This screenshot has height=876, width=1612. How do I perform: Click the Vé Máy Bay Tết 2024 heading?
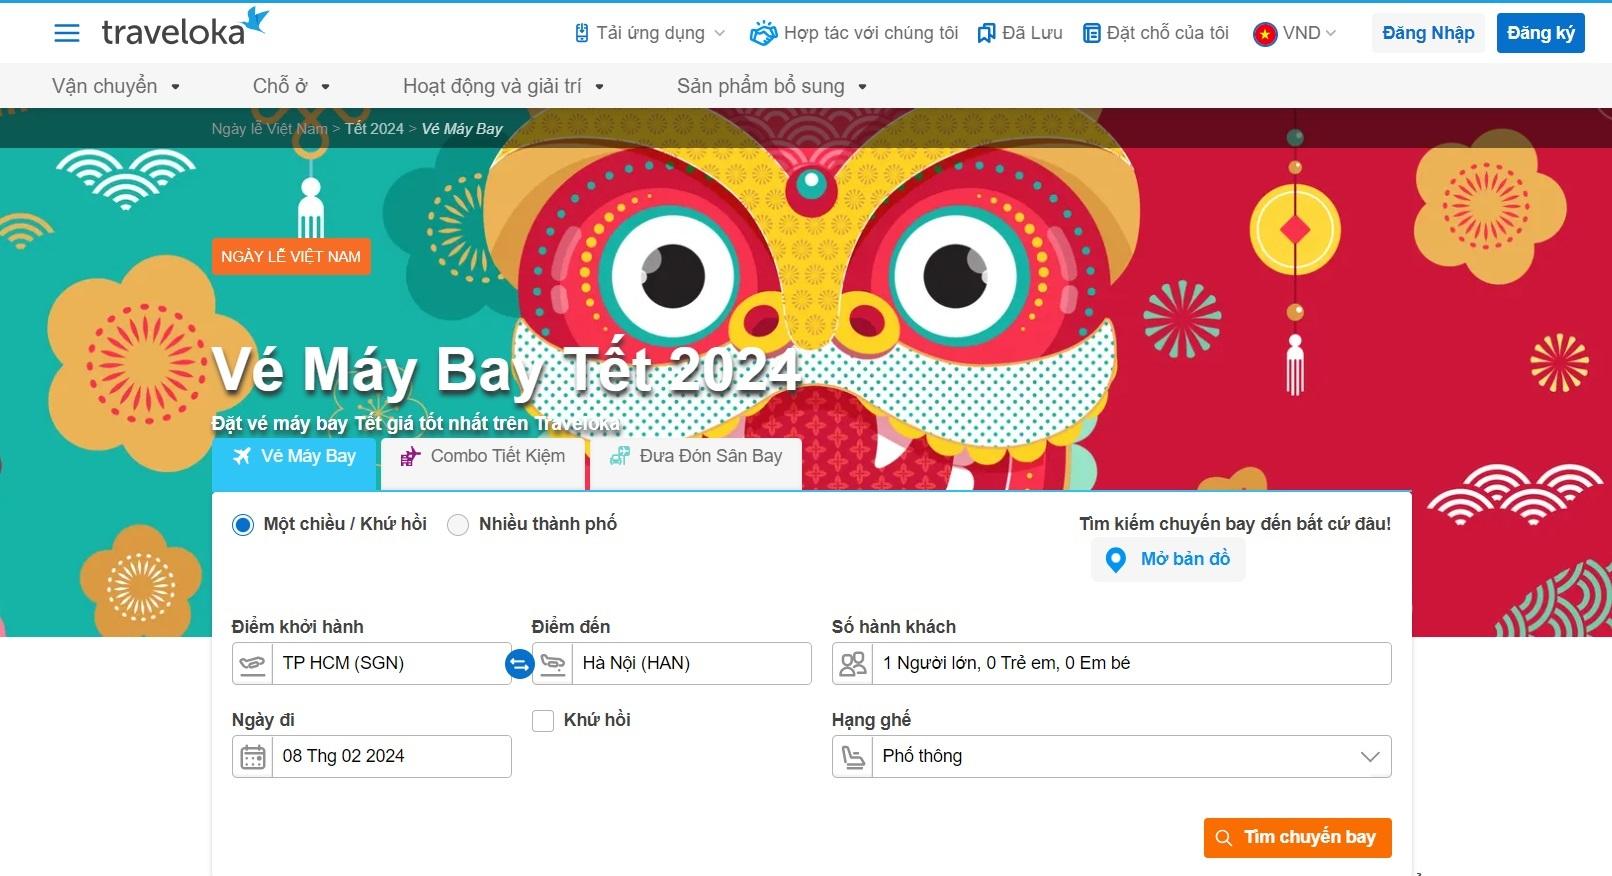click(507, 370)
